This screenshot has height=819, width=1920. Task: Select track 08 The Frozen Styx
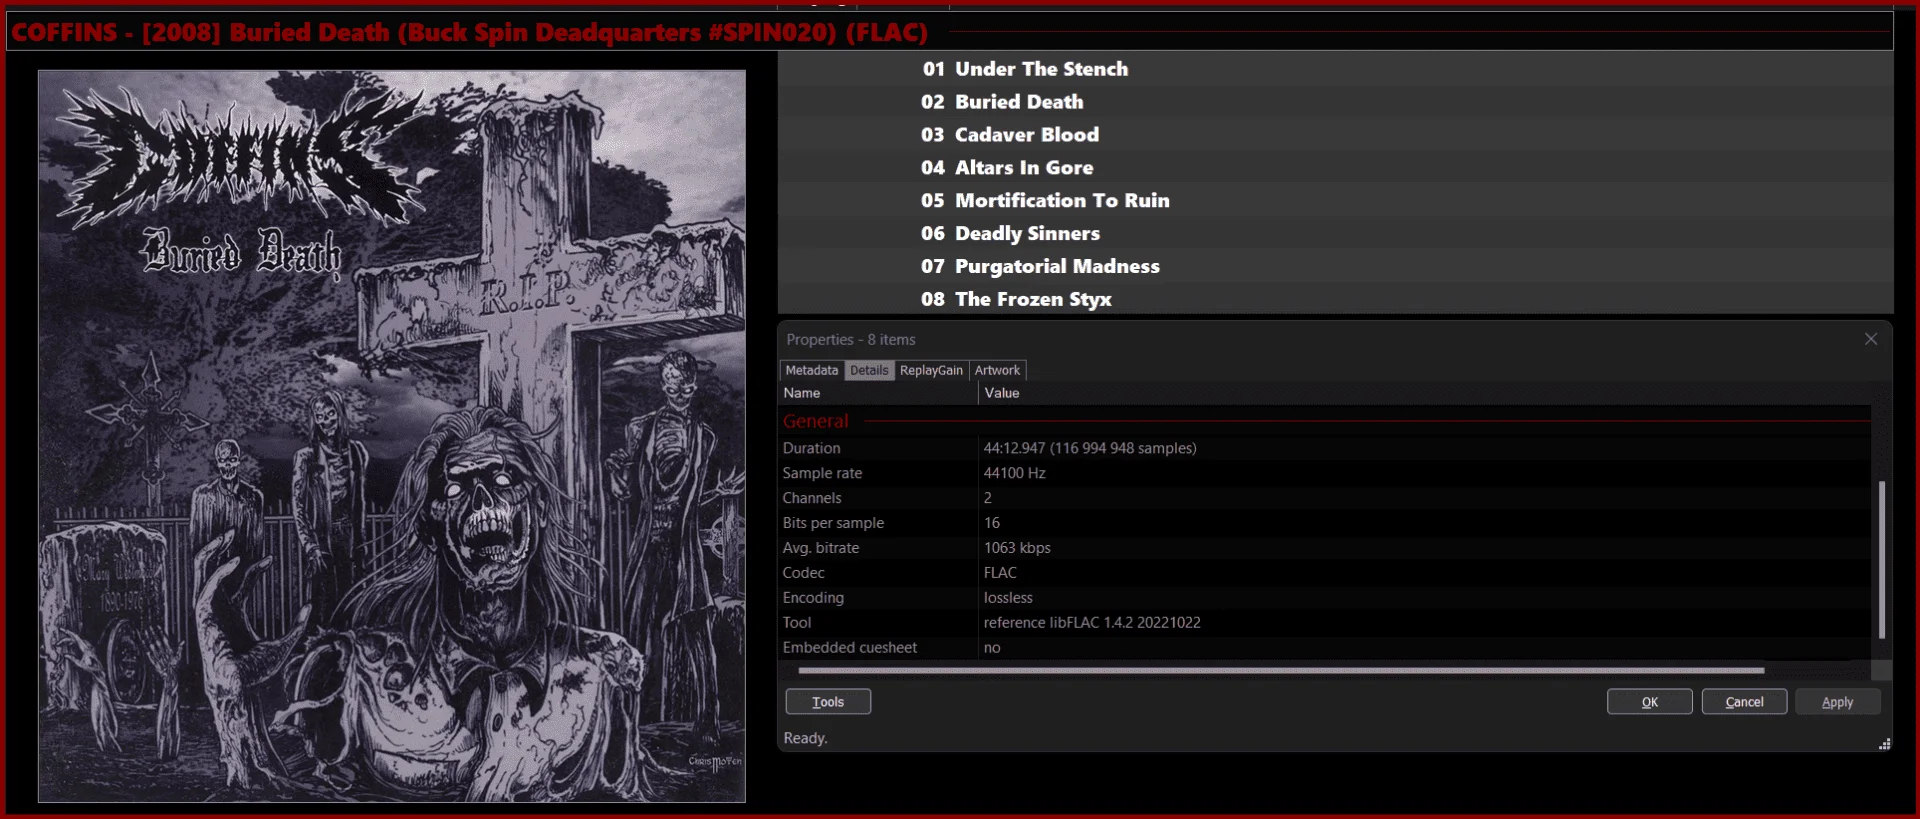point(1335,299)
